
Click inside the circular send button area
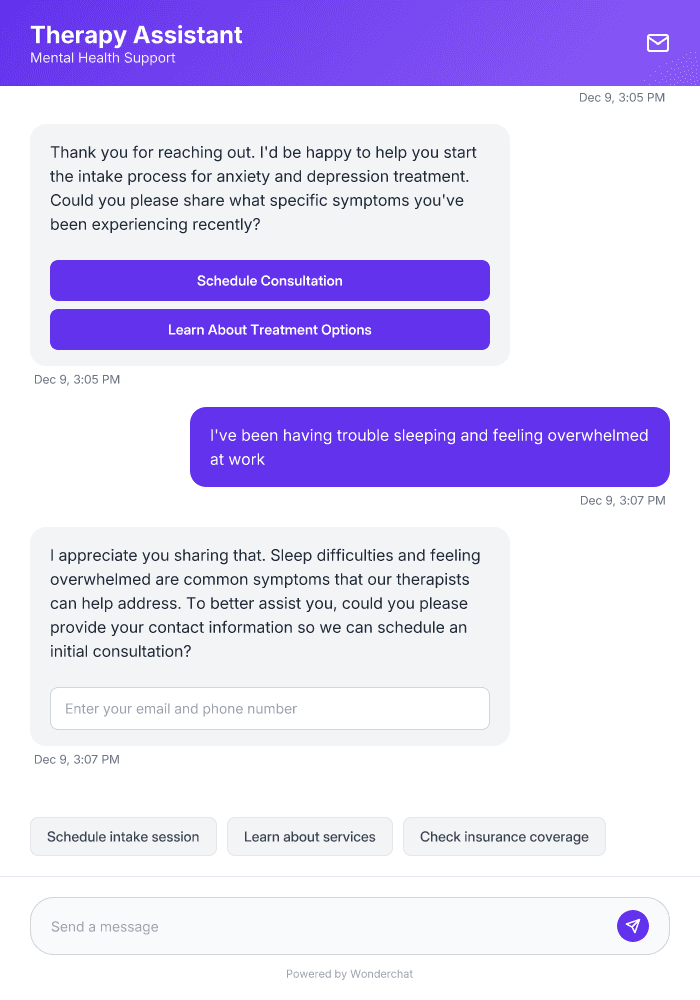click(x=633, y=925)
